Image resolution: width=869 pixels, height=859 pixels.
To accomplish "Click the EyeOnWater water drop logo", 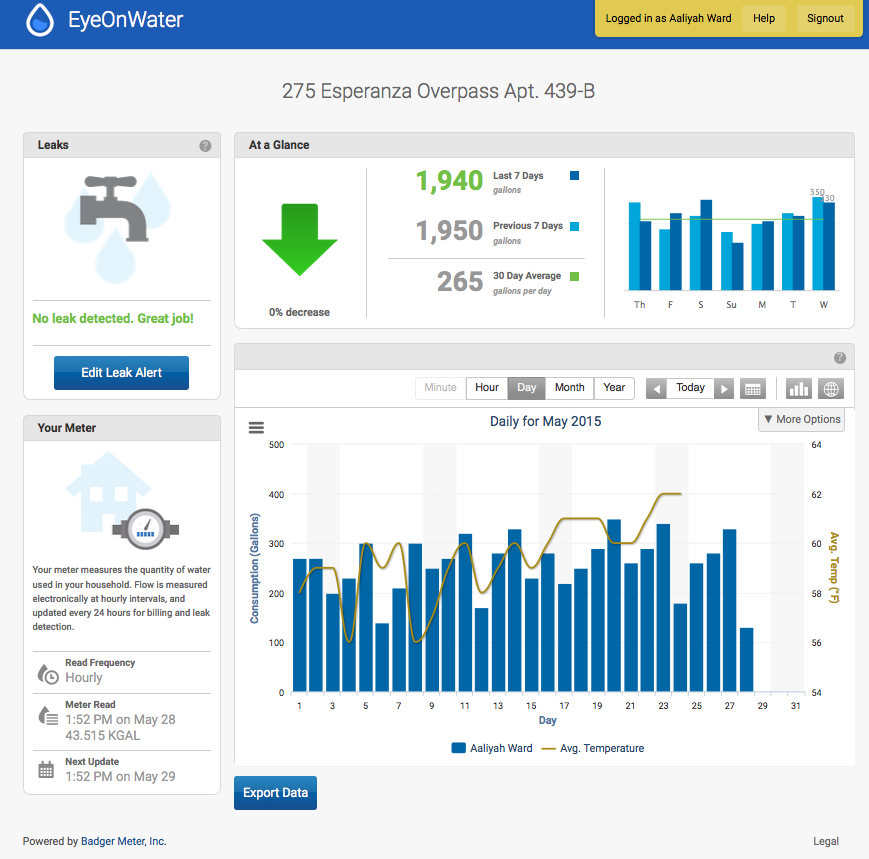I will pyautogui.click(x=39, y=19).
